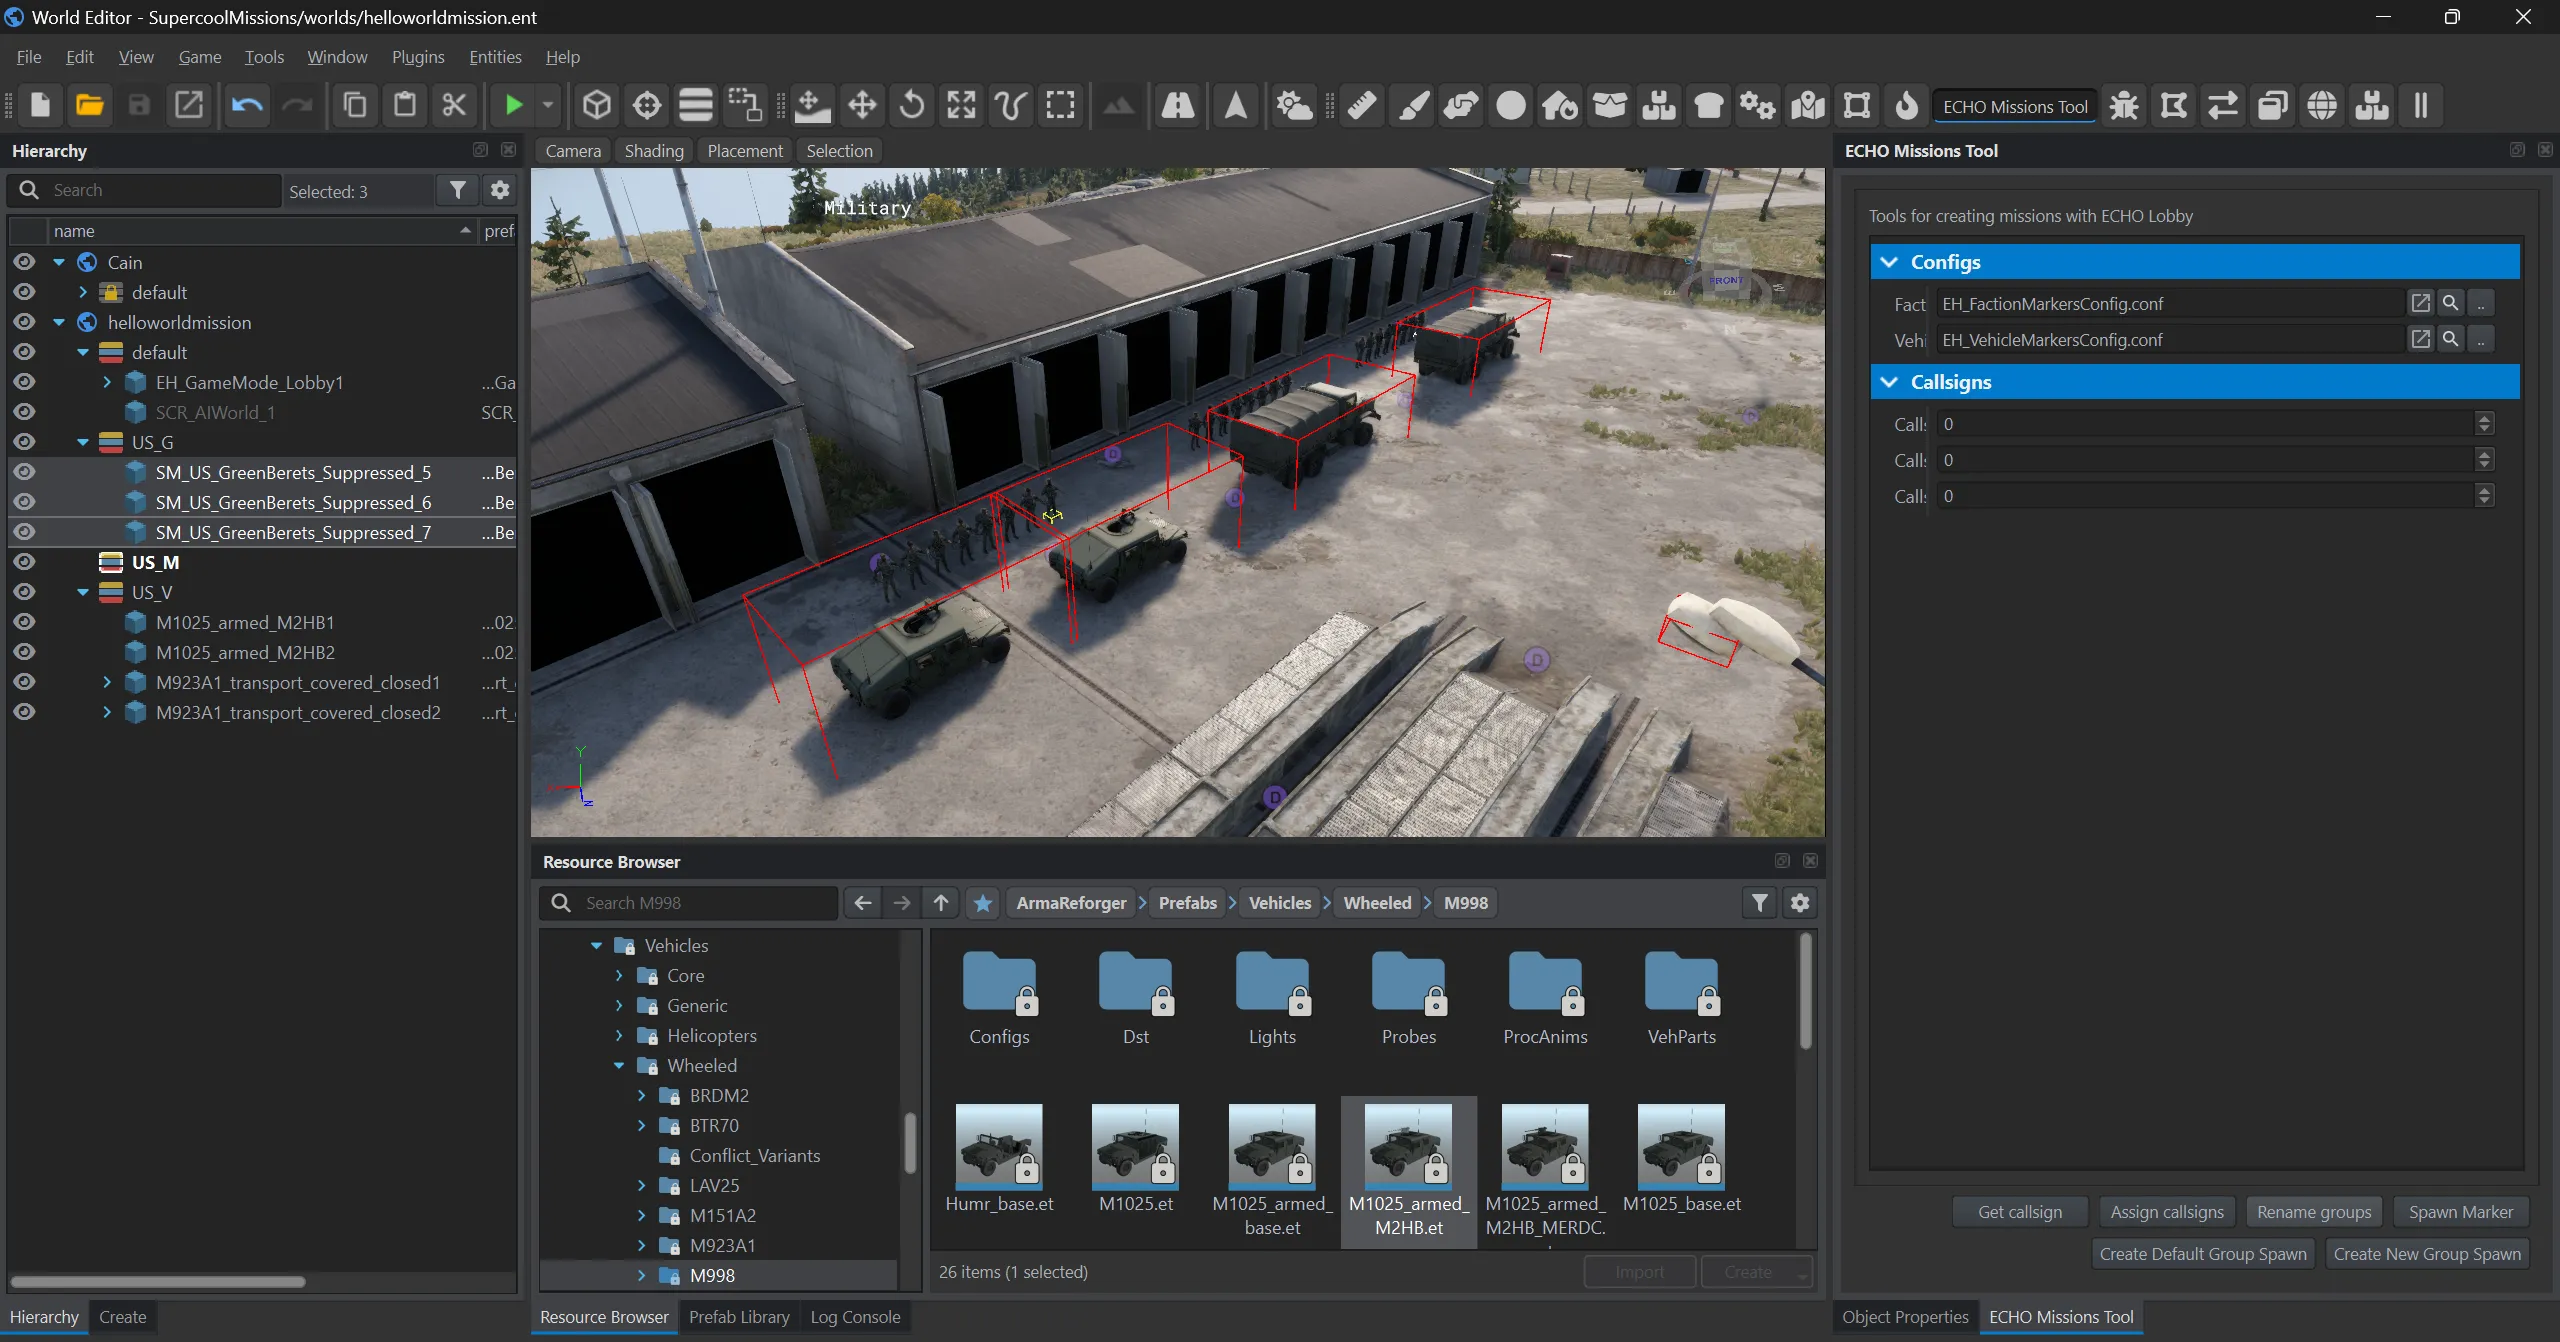The width and height of the screenshot is (2560, 1342).
Task: Select the Scale expand-arrows tool
Action: [961, 105]
